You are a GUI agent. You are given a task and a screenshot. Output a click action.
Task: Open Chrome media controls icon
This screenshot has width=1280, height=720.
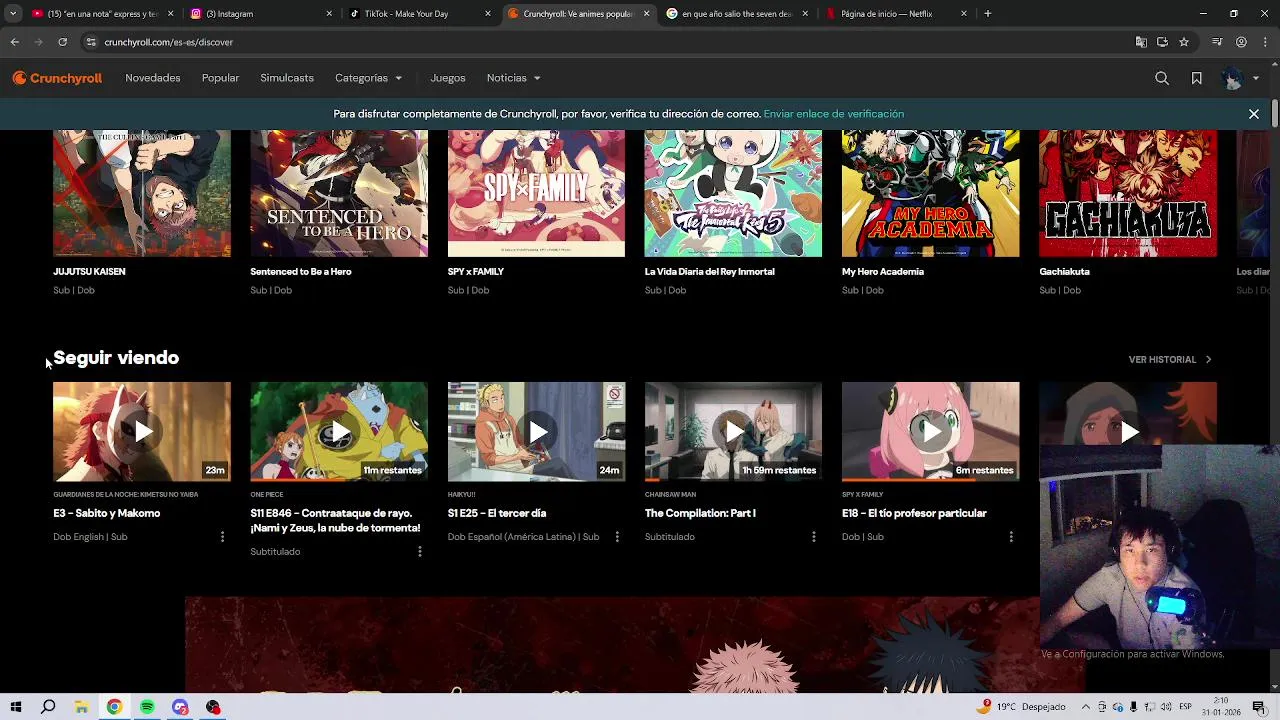[1217, 42]
